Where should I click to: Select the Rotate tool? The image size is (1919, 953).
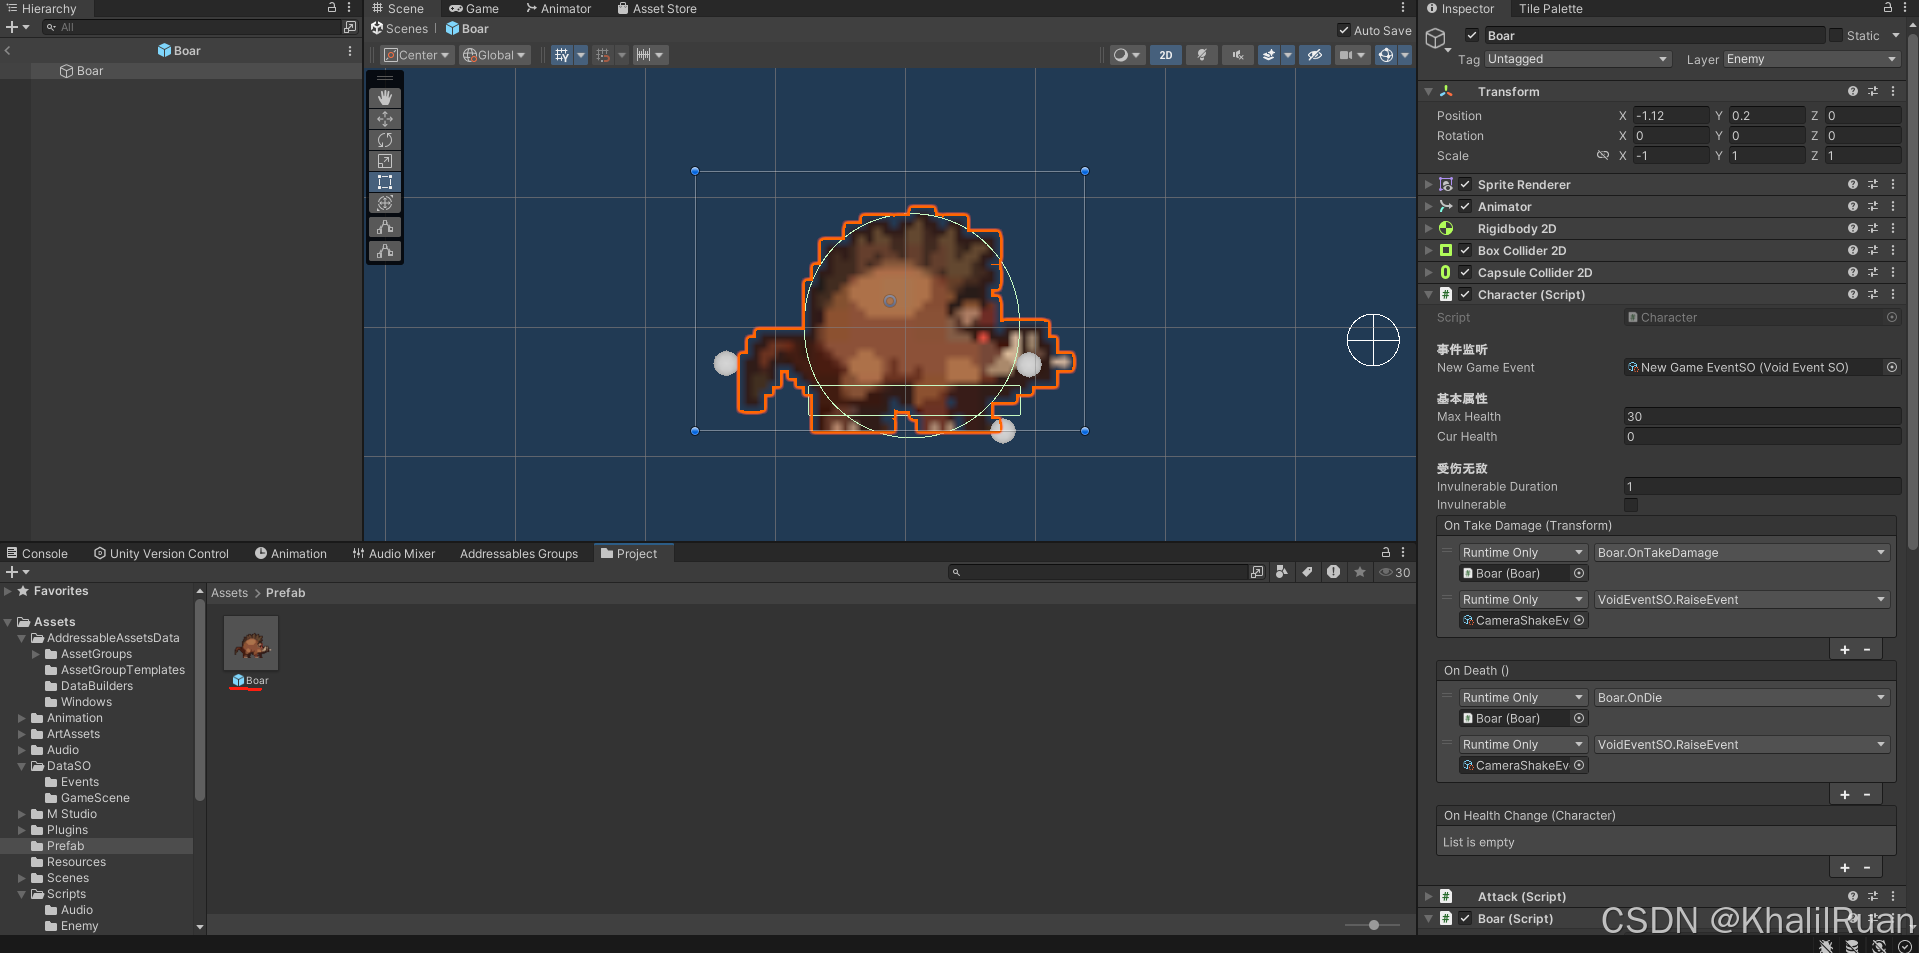385,140
